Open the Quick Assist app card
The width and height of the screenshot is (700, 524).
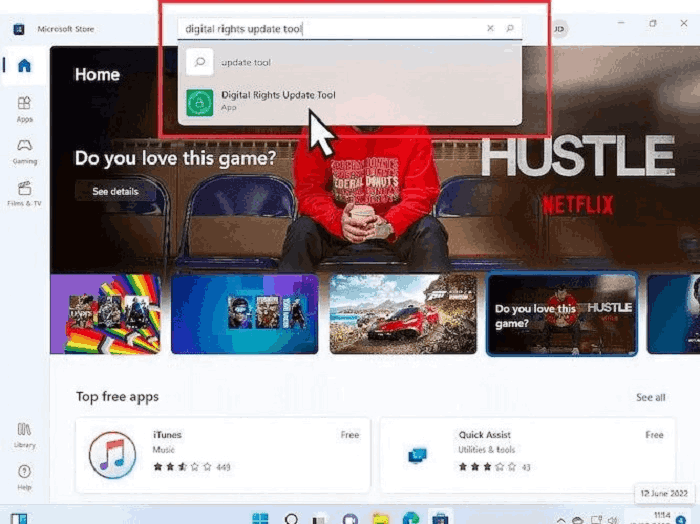[528, 455]
